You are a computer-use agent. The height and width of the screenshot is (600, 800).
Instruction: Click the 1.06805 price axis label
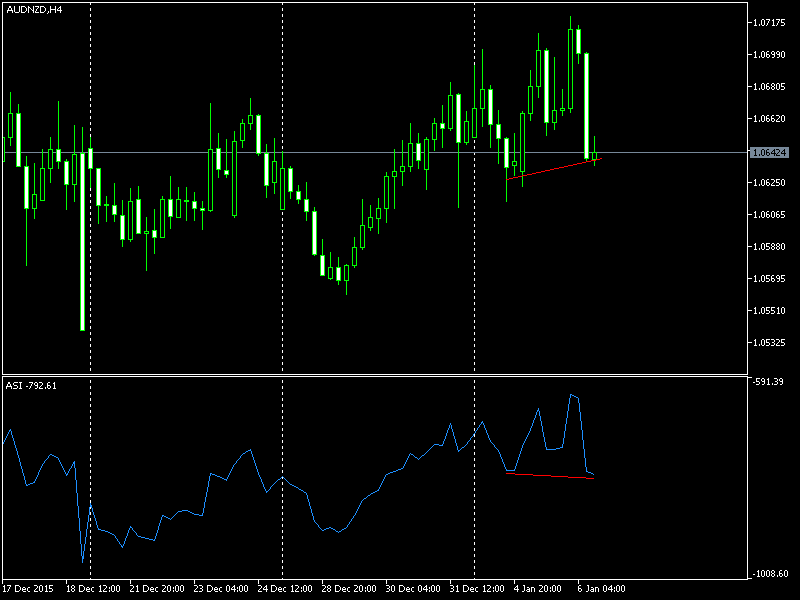click(x=769, y=87)
